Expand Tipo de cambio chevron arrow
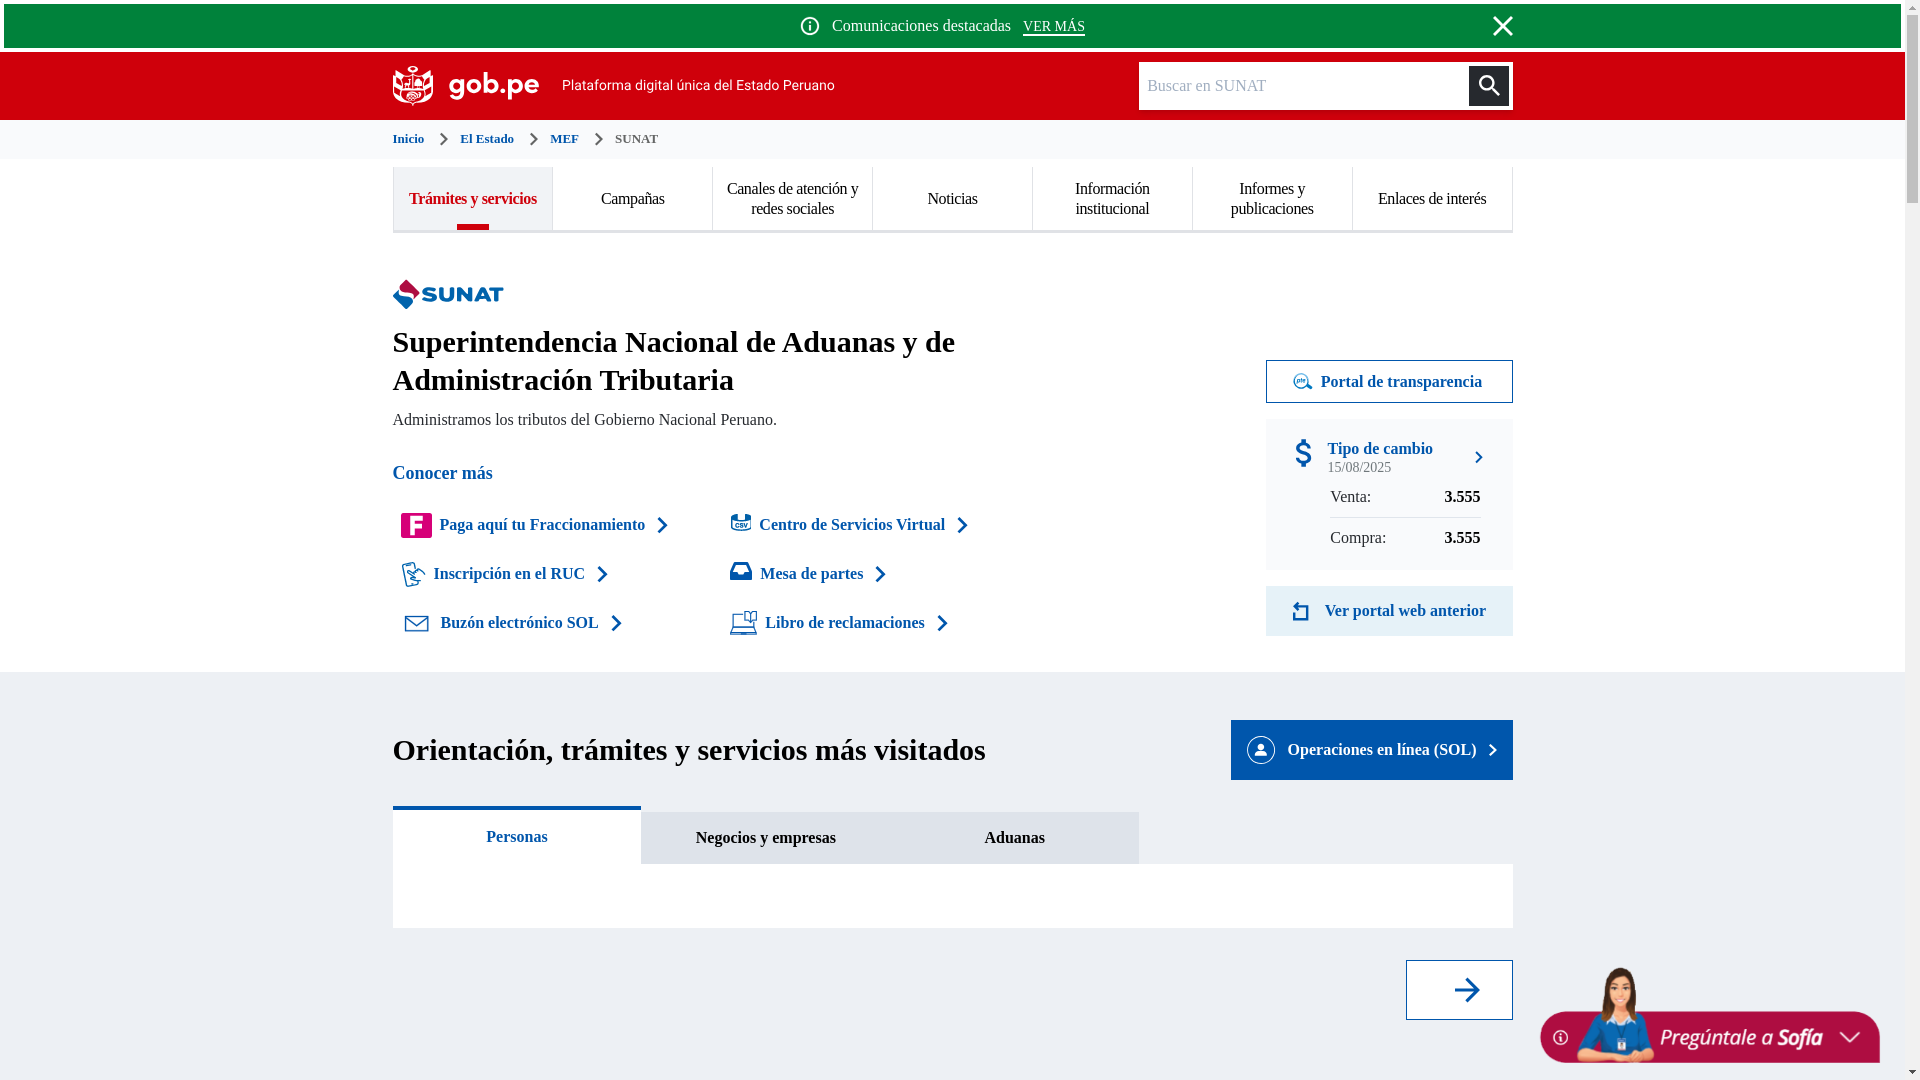 tap(1479, 457)
